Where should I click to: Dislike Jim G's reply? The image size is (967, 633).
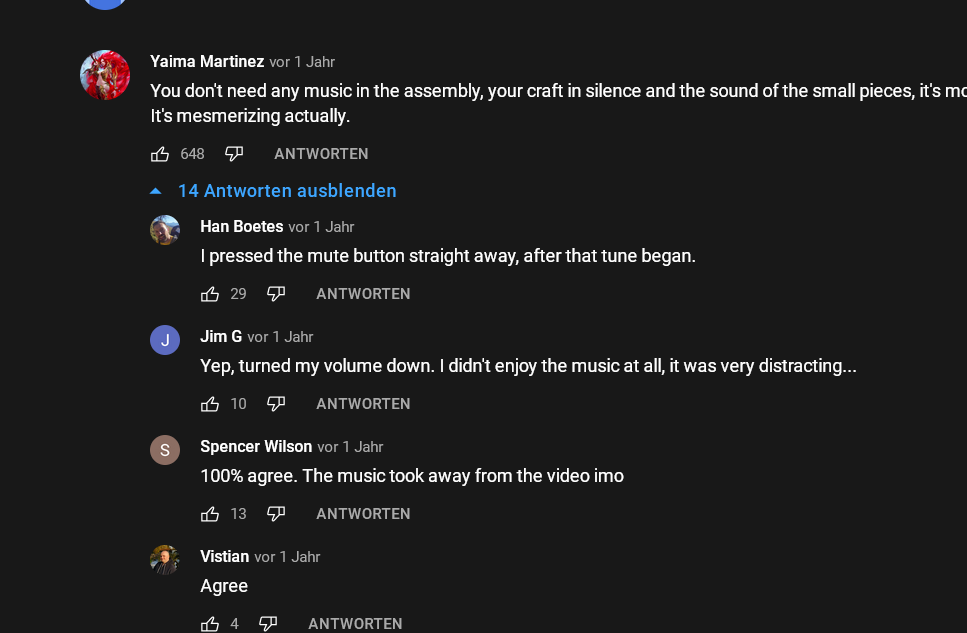(276, 404)
